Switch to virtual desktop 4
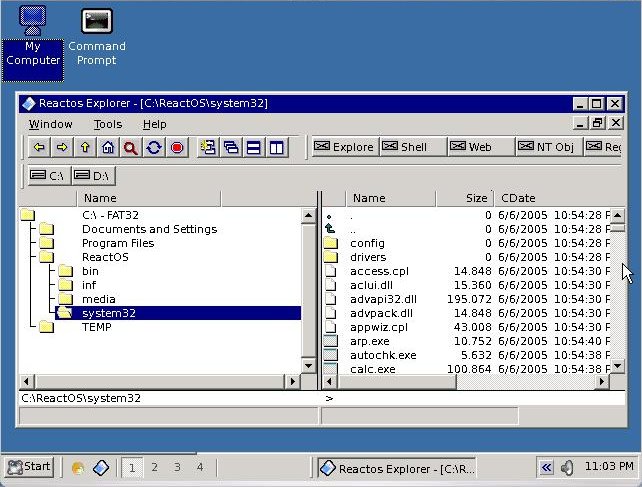Viewport: 642px width, 487px height. tap(200, 467)
